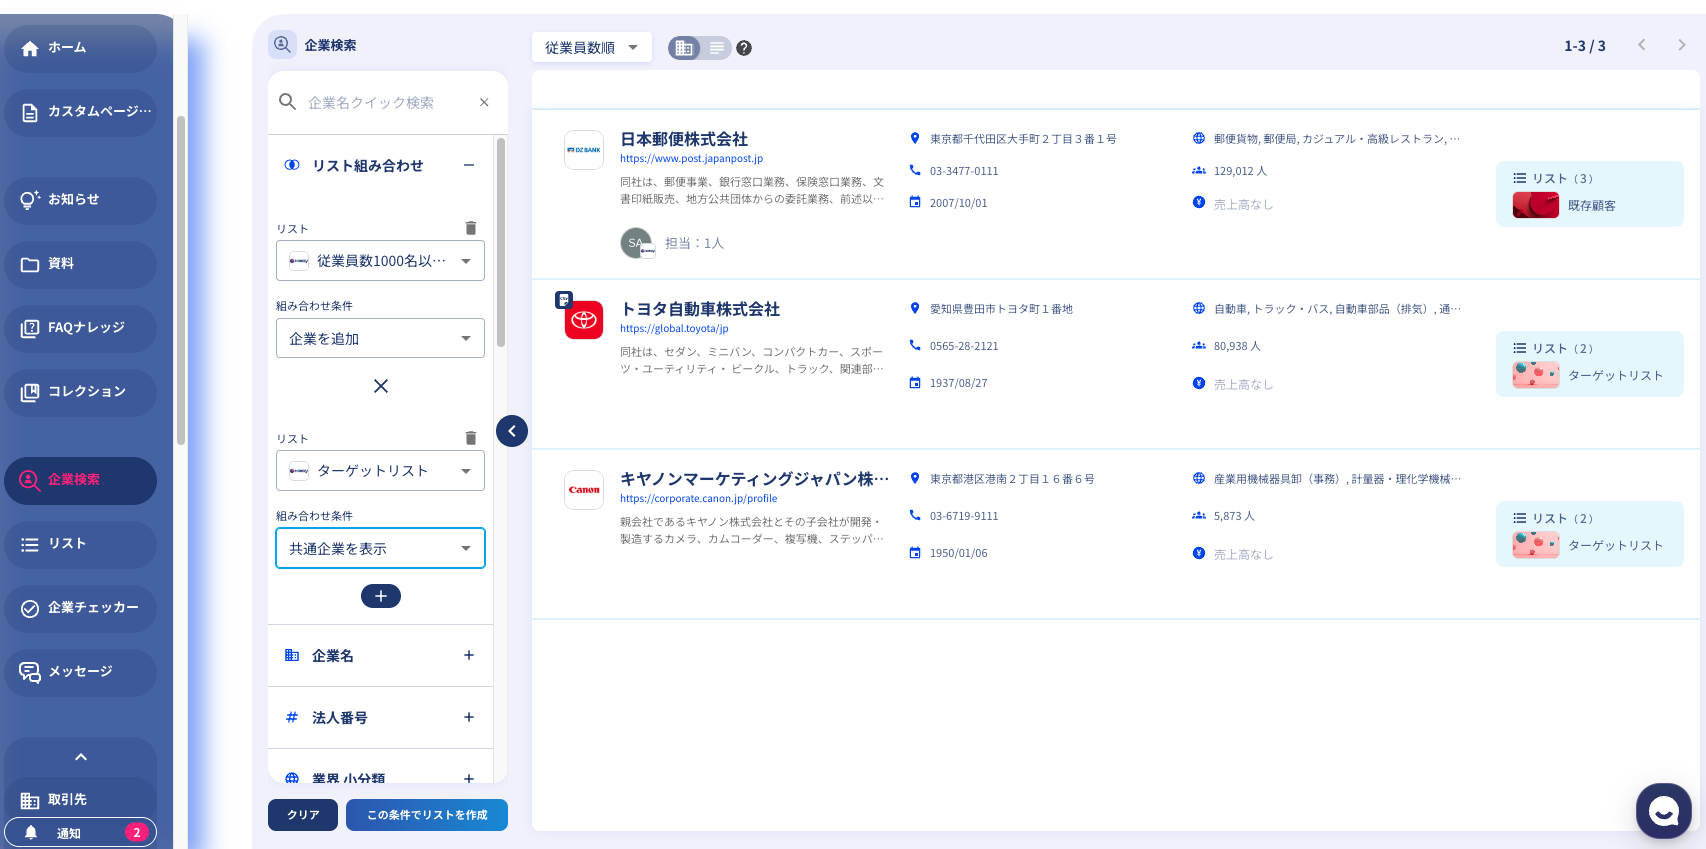Open the chat support widget
The height and width of the screenshot is (849, 1706).
1664,811
